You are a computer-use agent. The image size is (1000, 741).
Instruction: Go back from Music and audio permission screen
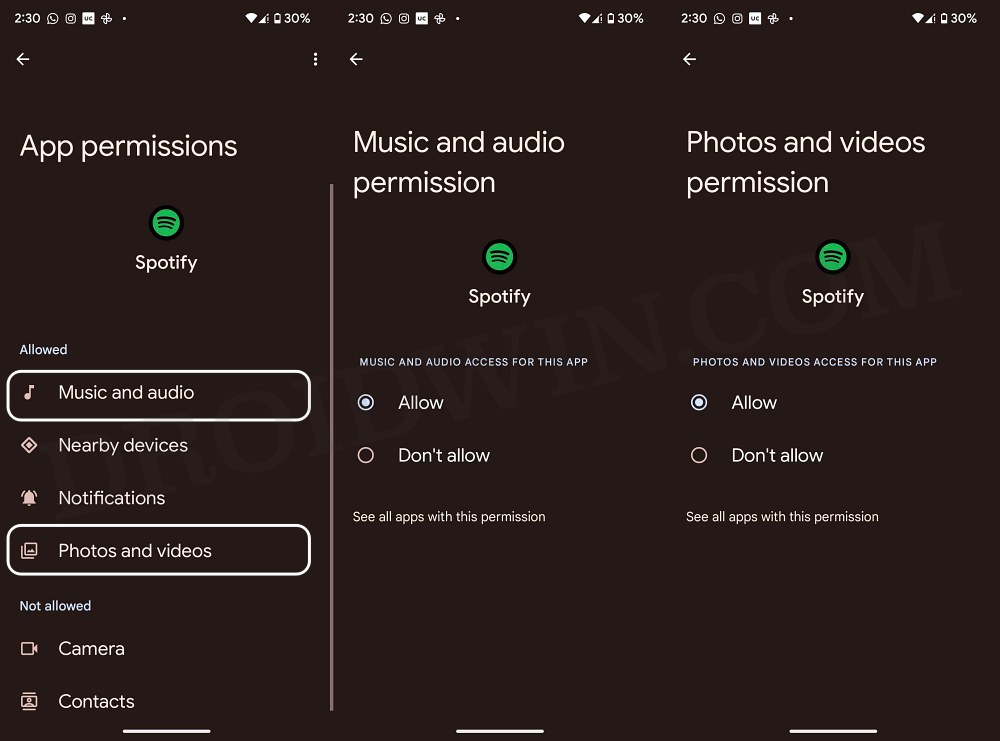pos(356,59)
